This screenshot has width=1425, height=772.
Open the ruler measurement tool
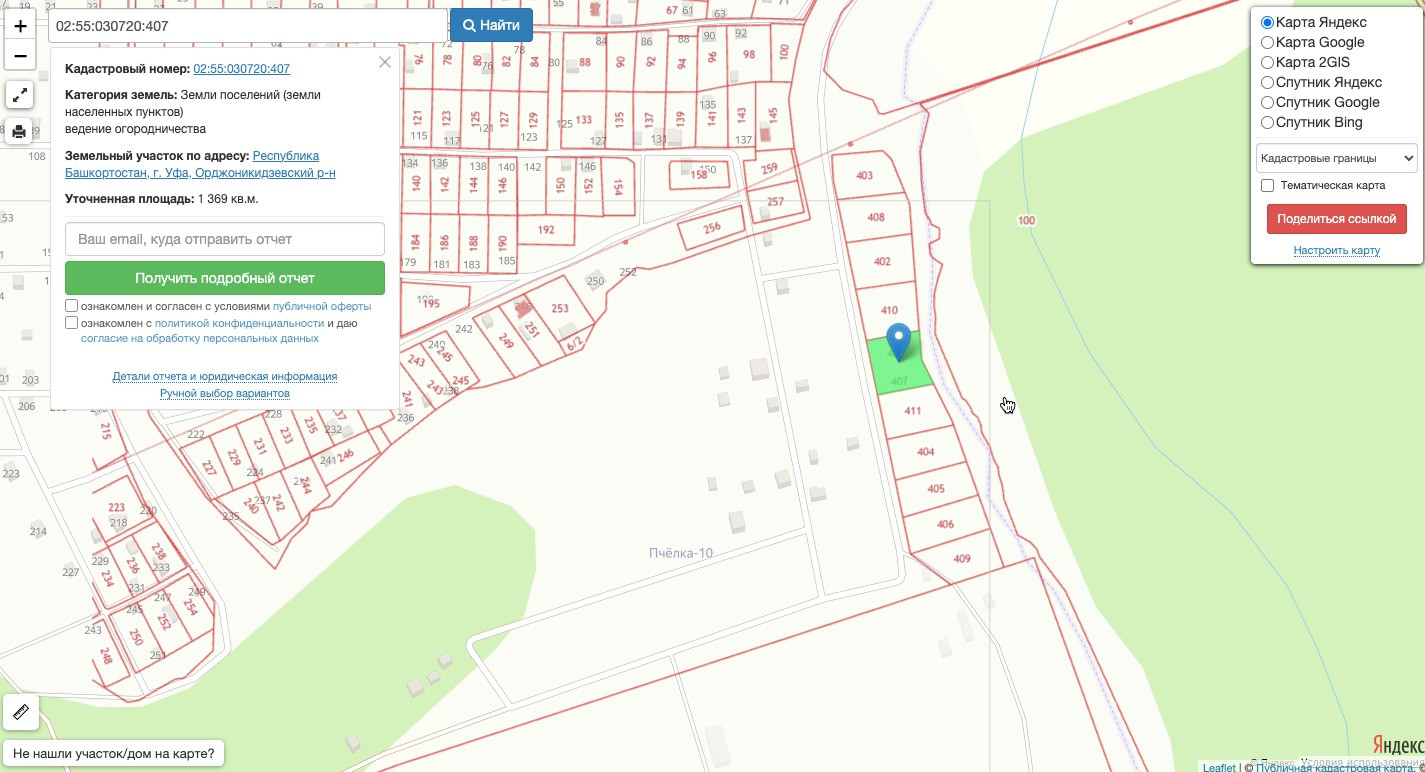click(21, 713)
